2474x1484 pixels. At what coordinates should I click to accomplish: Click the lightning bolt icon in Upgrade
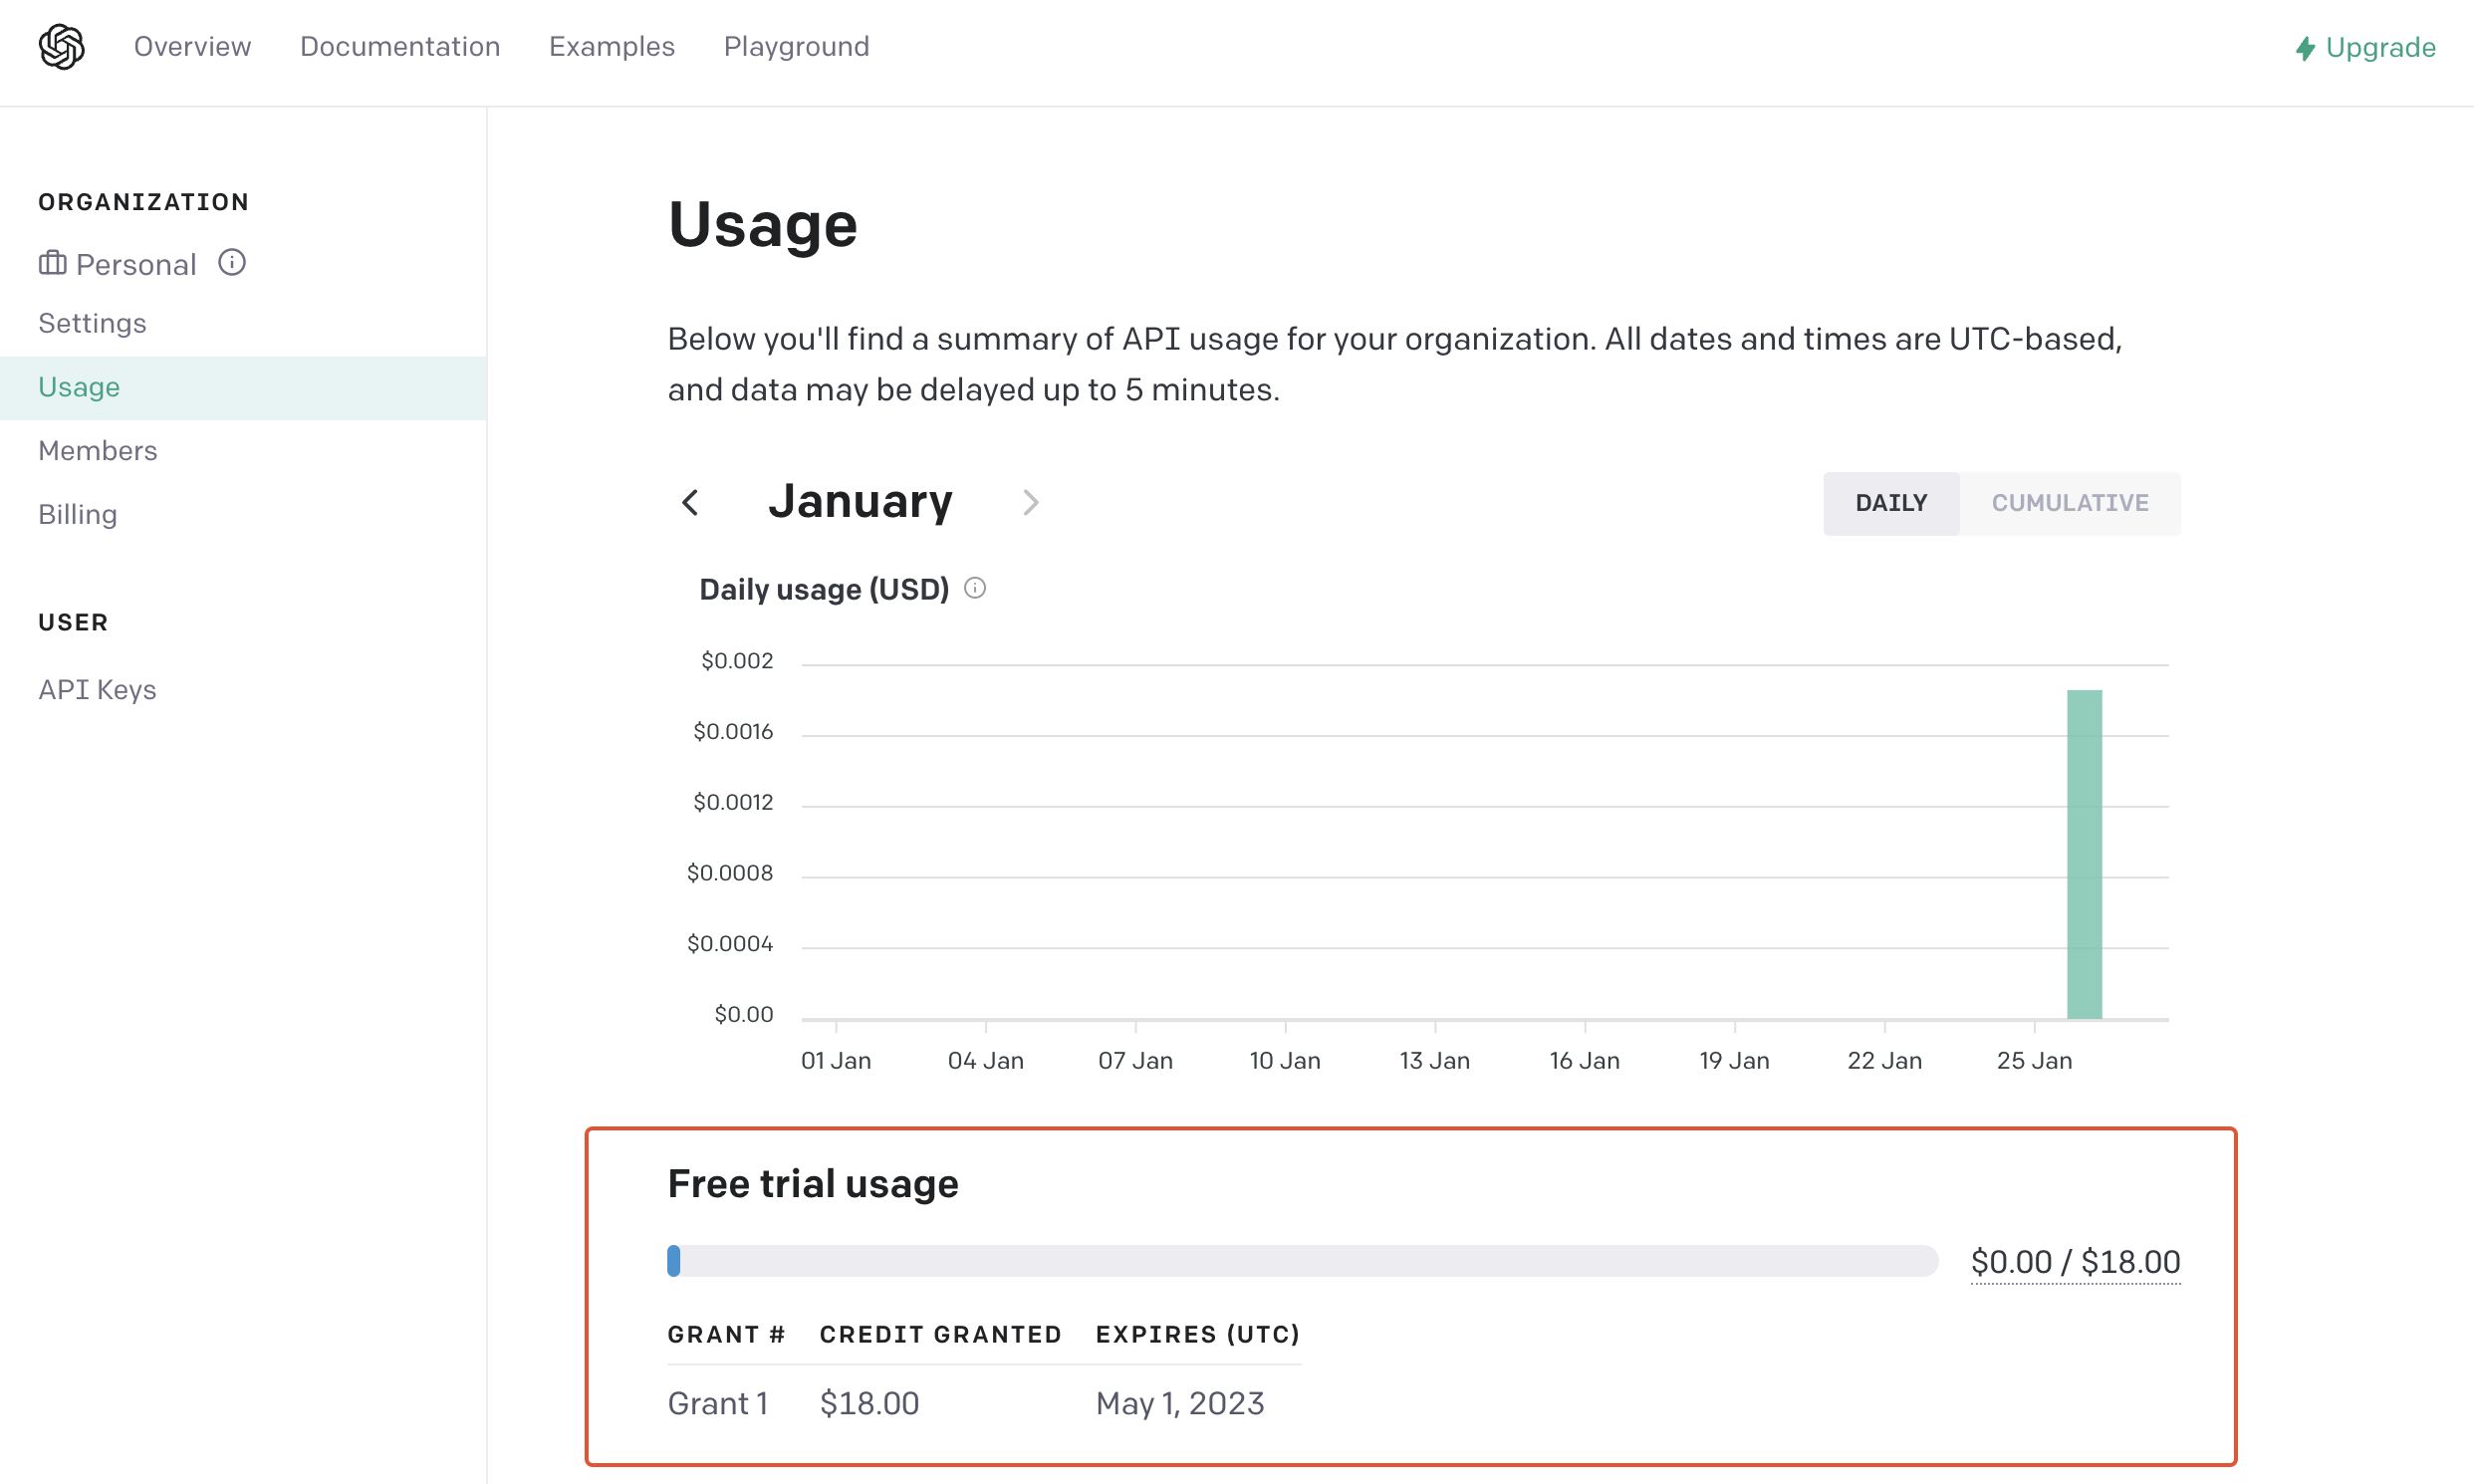point(2304,48)
